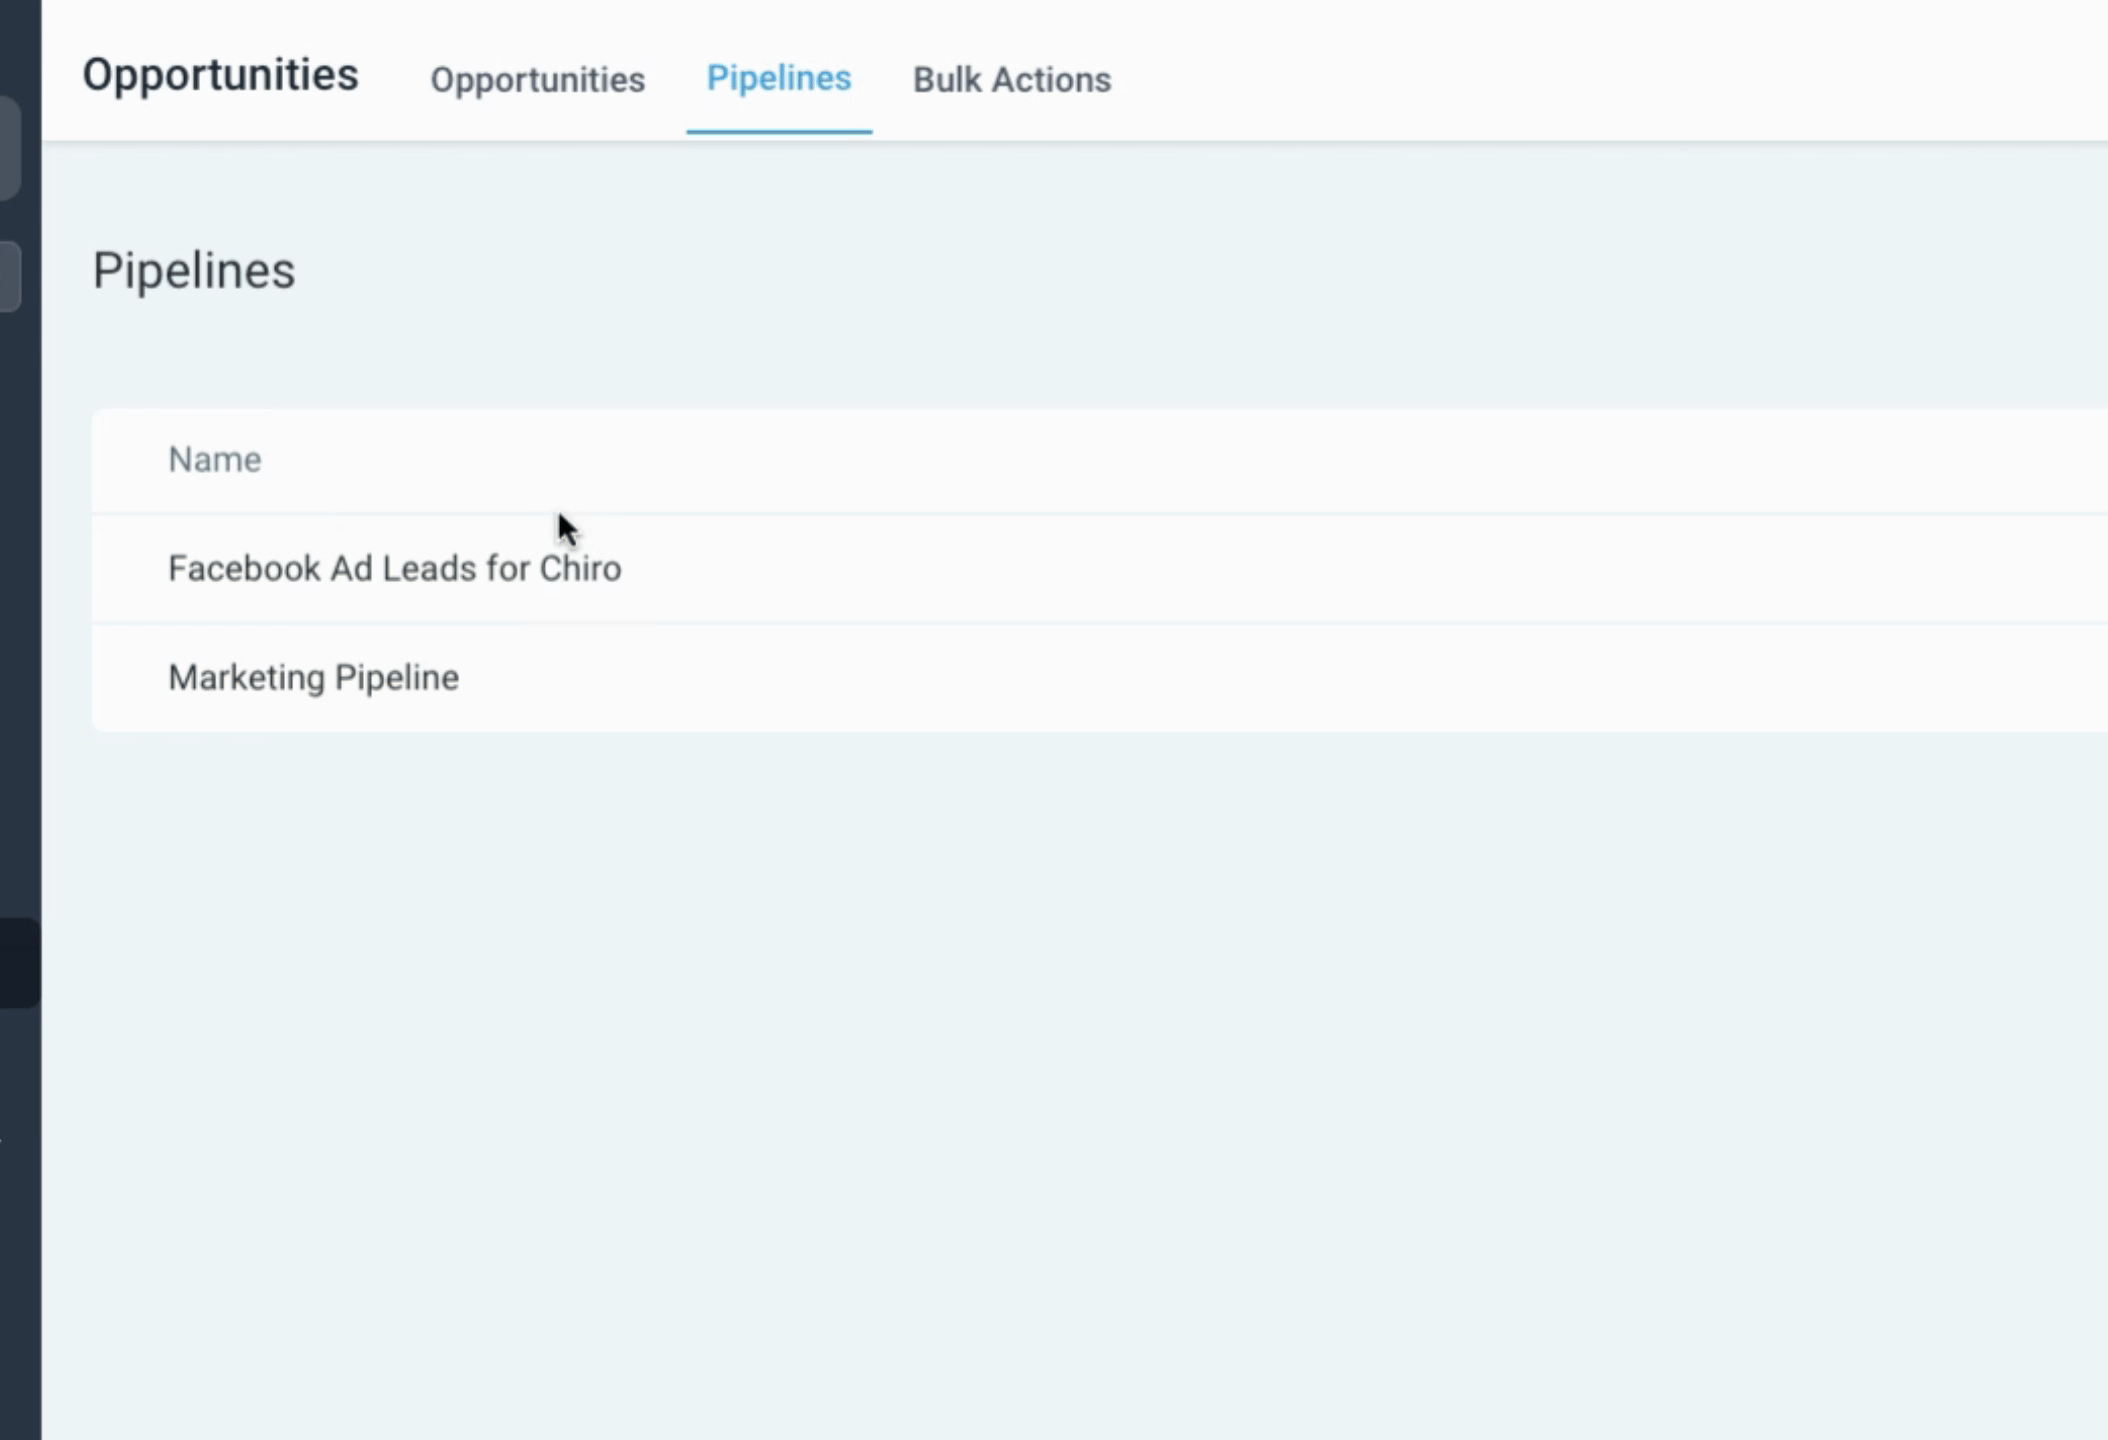The image size is (2108, 1440).
Task: Select the highlighted dark sidebar item
Action: point(18,962)
